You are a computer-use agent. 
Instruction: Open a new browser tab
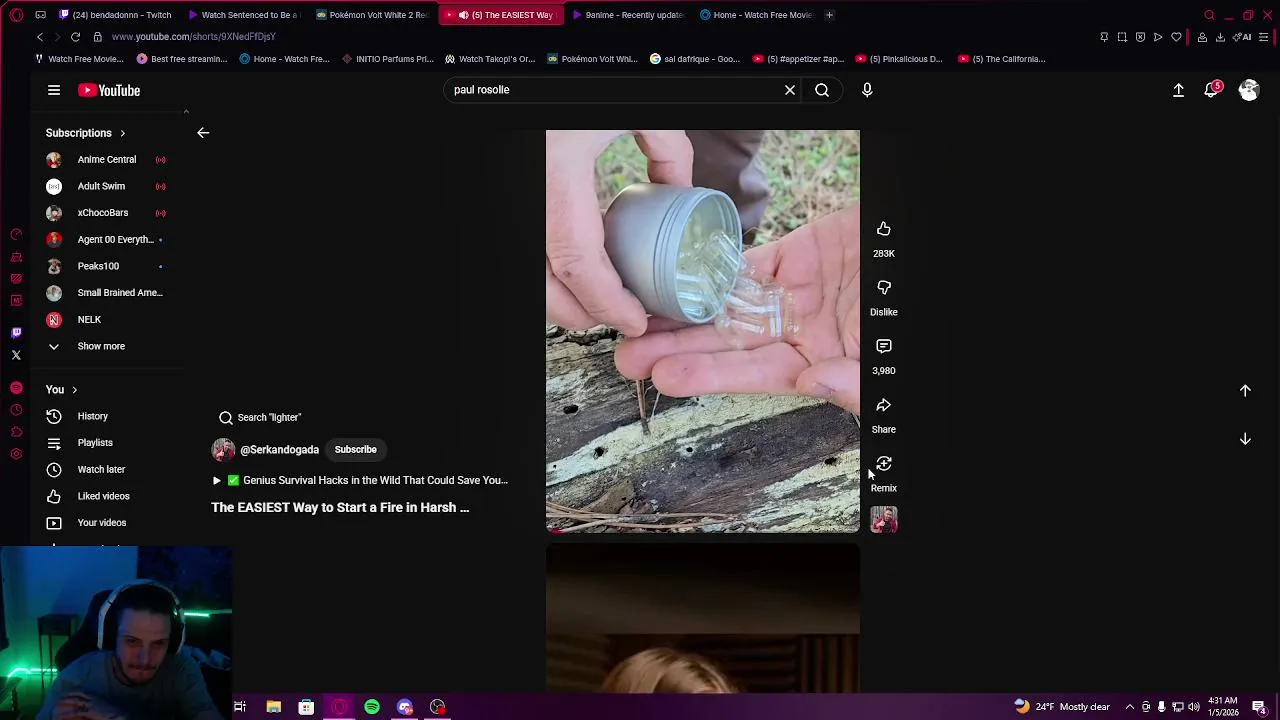click(x=829, y=15)
